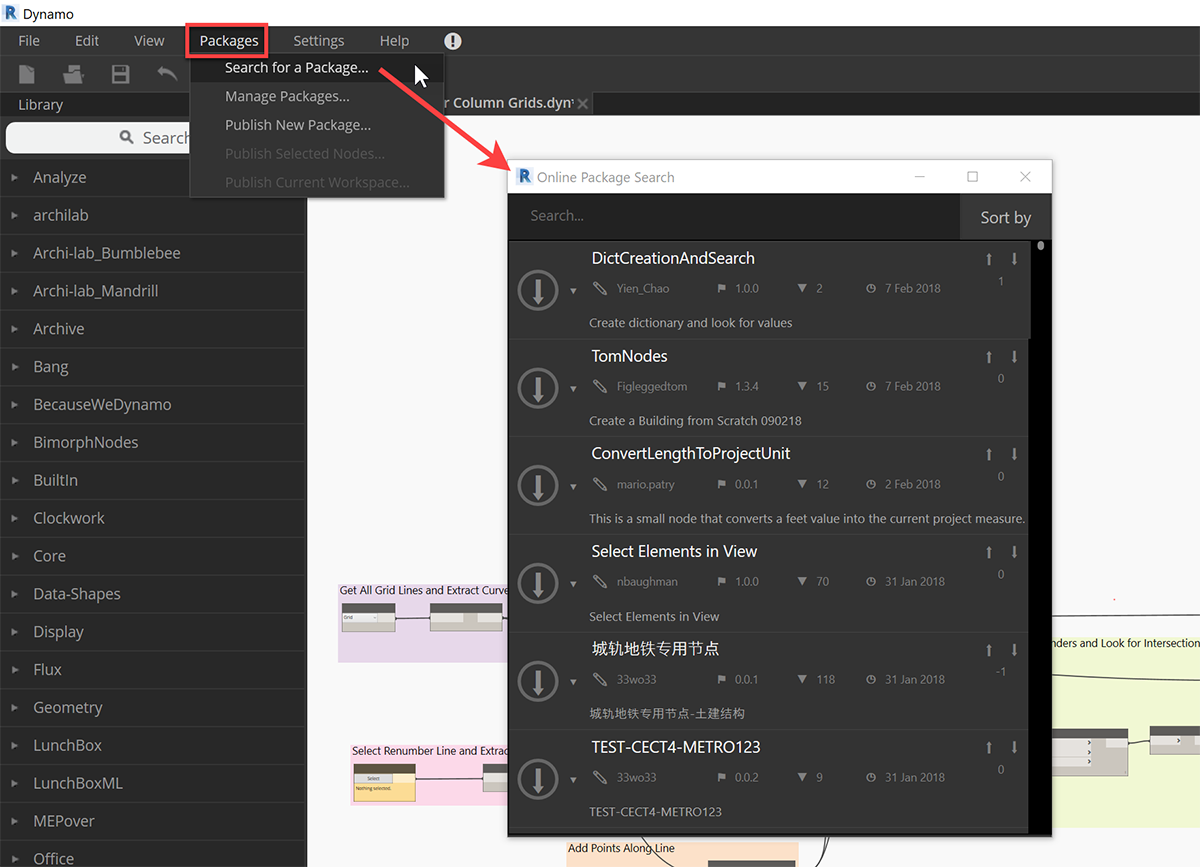
Task: Maximize the Online Package Search window
Action: 972,177
